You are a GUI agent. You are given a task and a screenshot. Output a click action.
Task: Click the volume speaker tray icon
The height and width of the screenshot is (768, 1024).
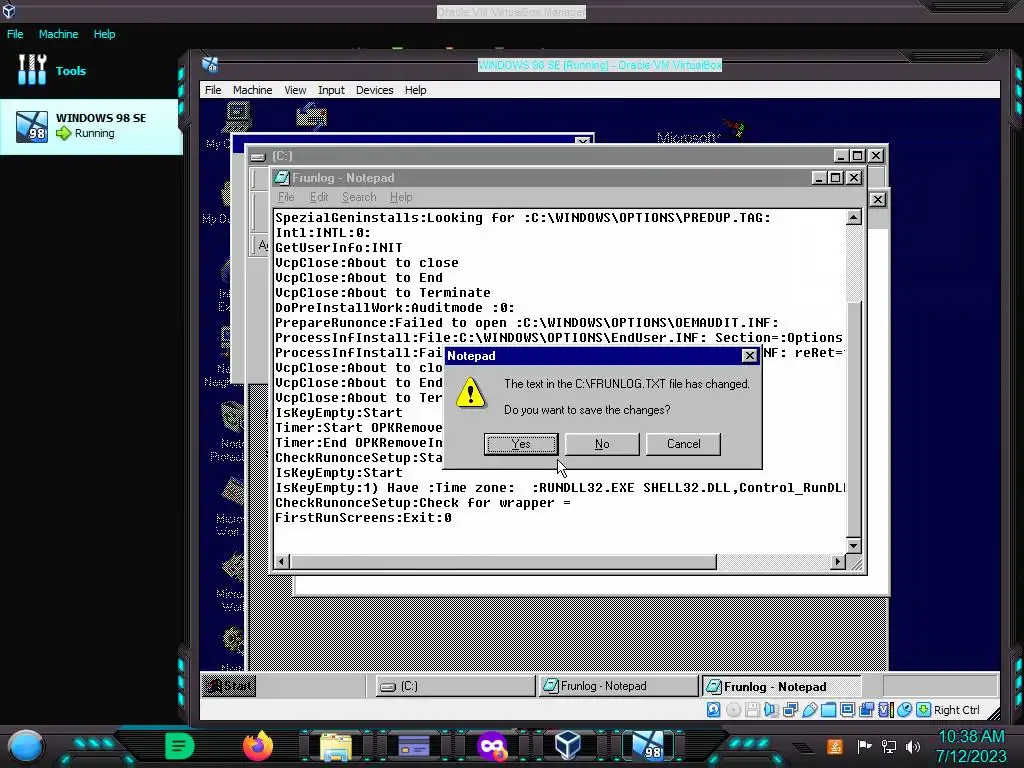point(913,746)
